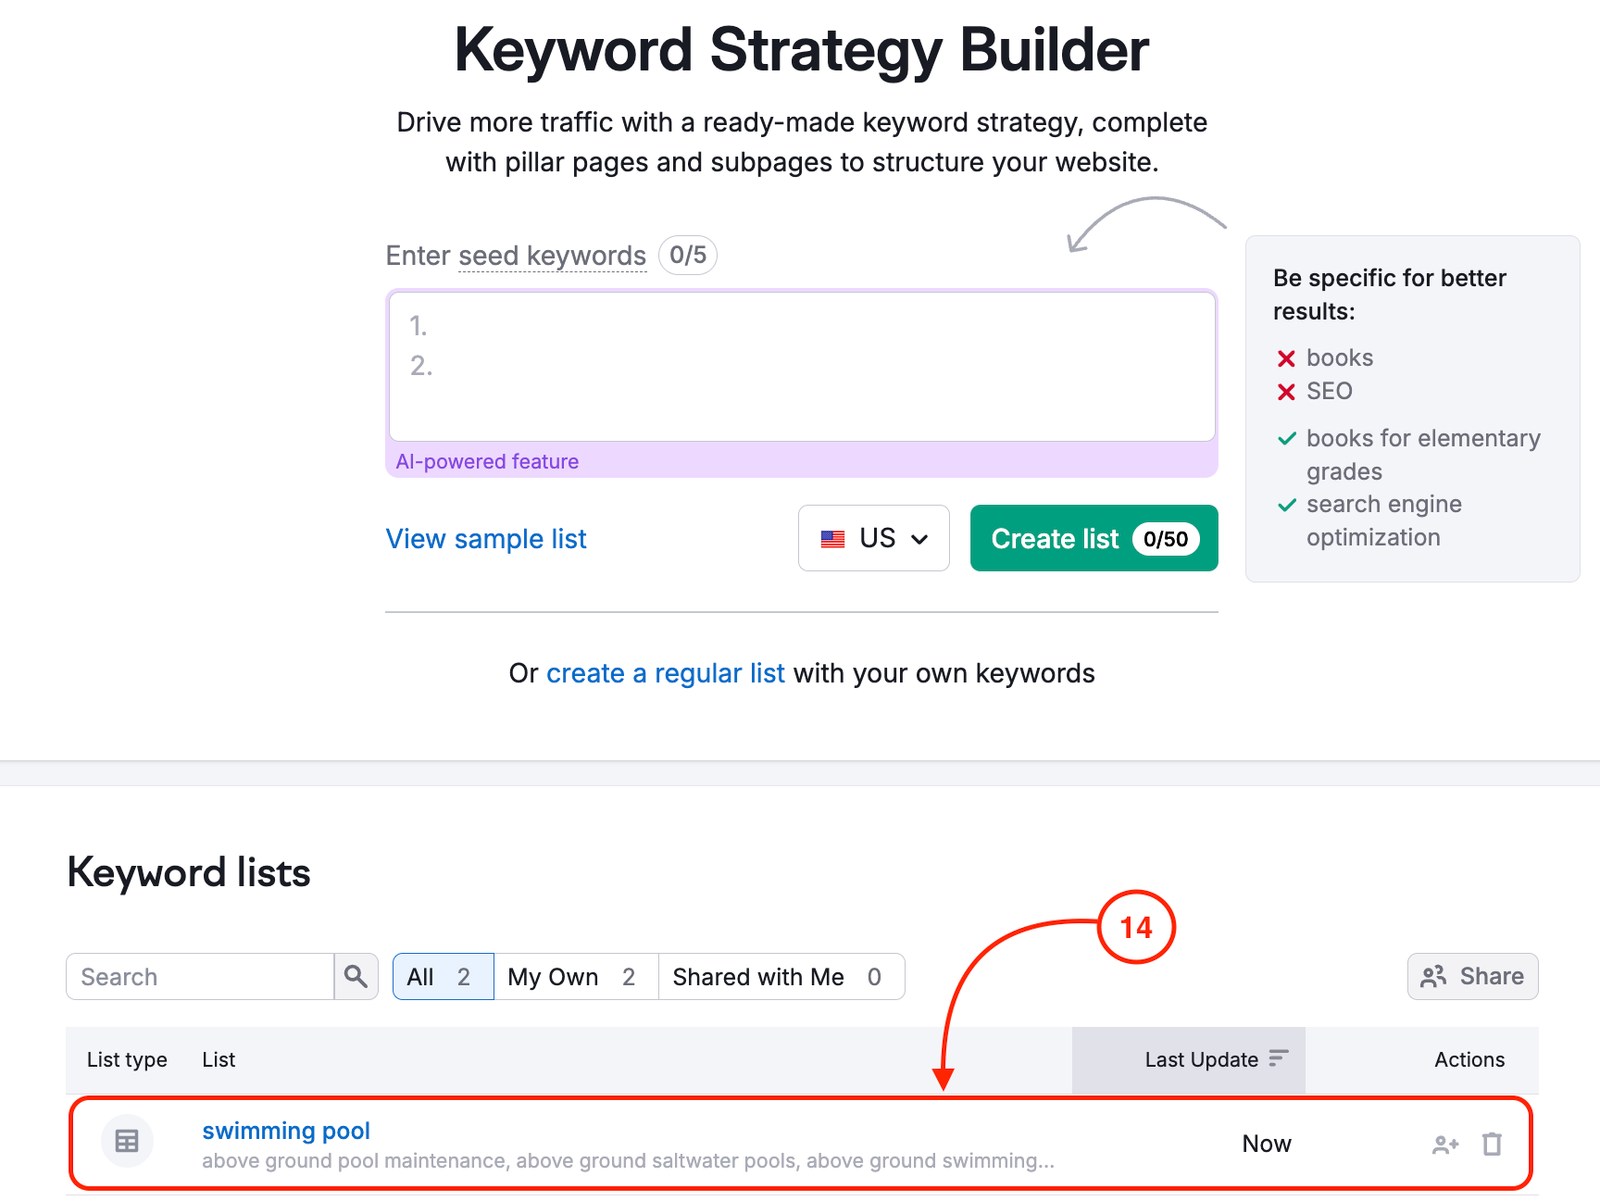Click the share-user icon for swimming pool list
This screenshot has width=1600, height=1202.
1444,1143
